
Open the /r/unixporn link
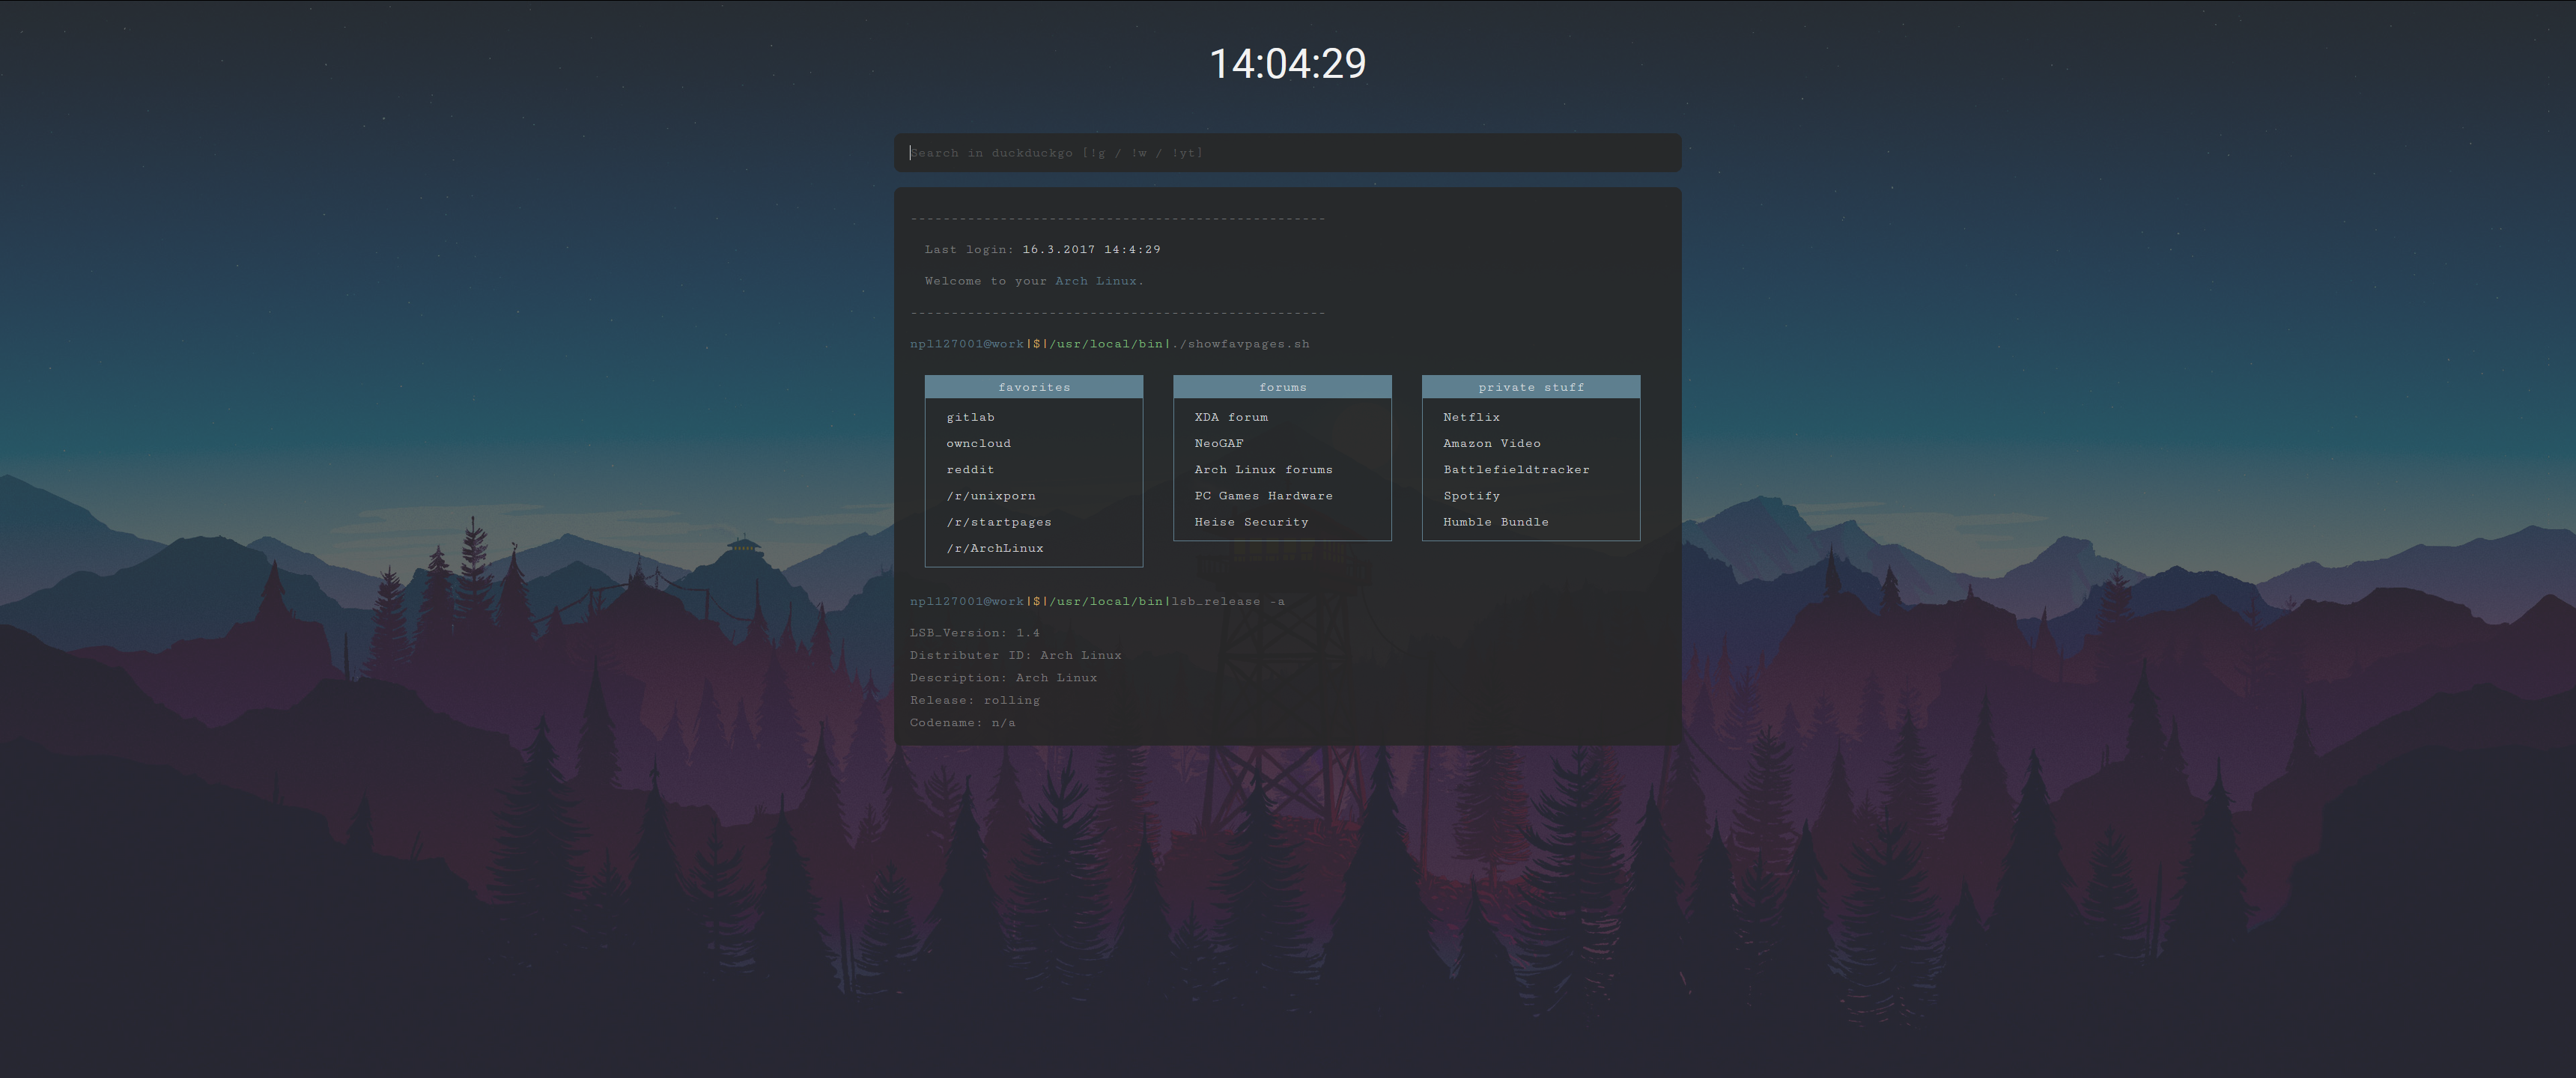click(990, 496)
